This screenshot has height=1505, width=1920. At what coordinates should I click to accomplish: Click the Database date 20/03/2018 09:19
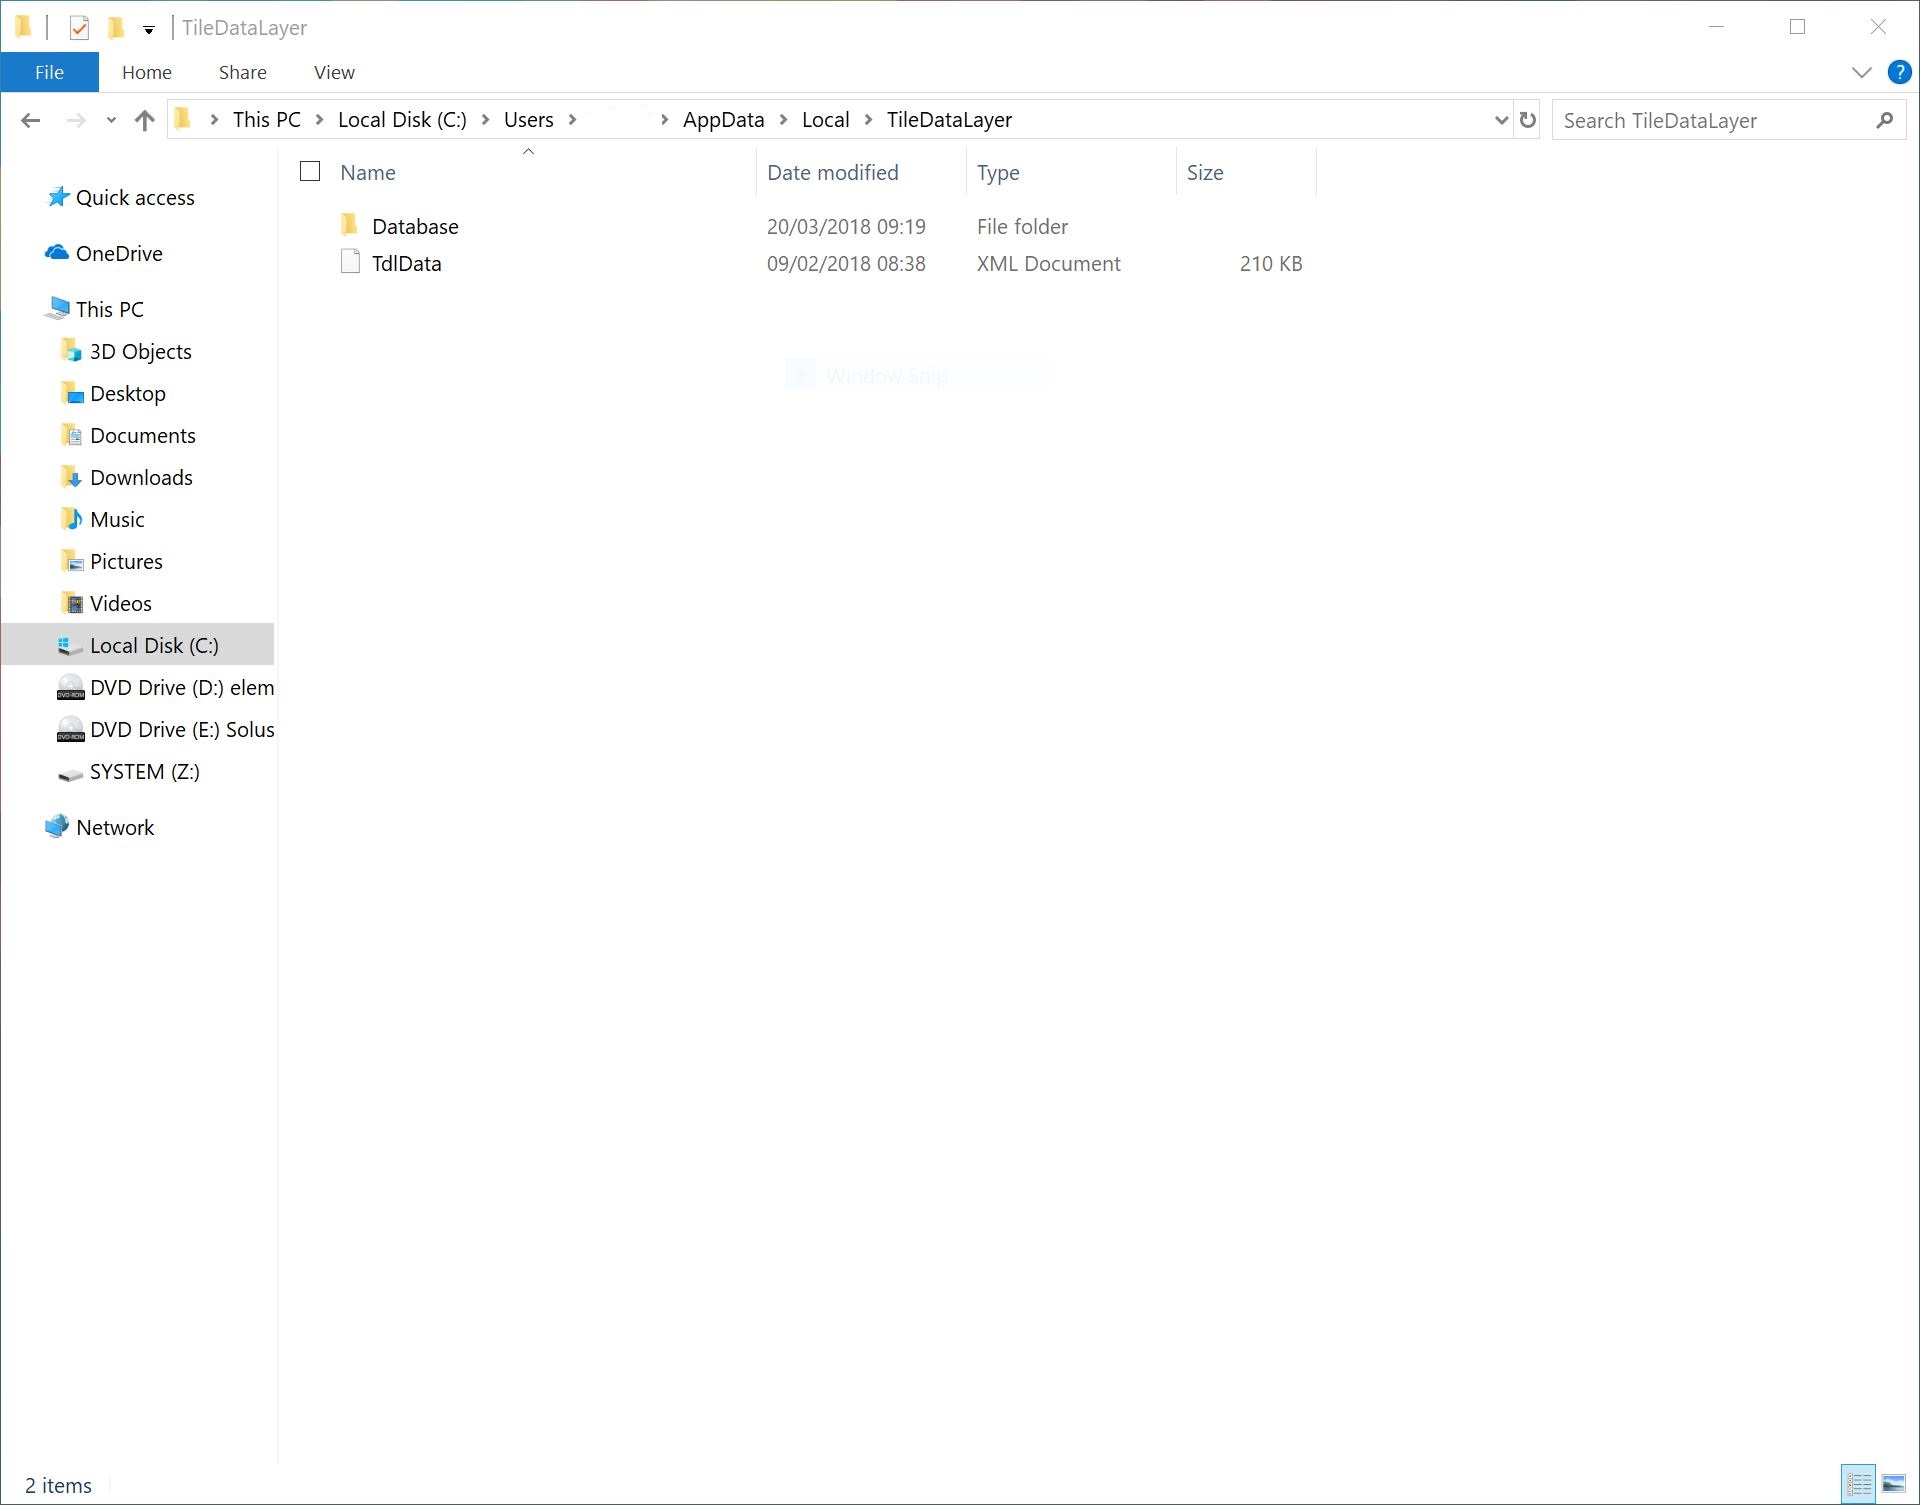pos(846,227)
